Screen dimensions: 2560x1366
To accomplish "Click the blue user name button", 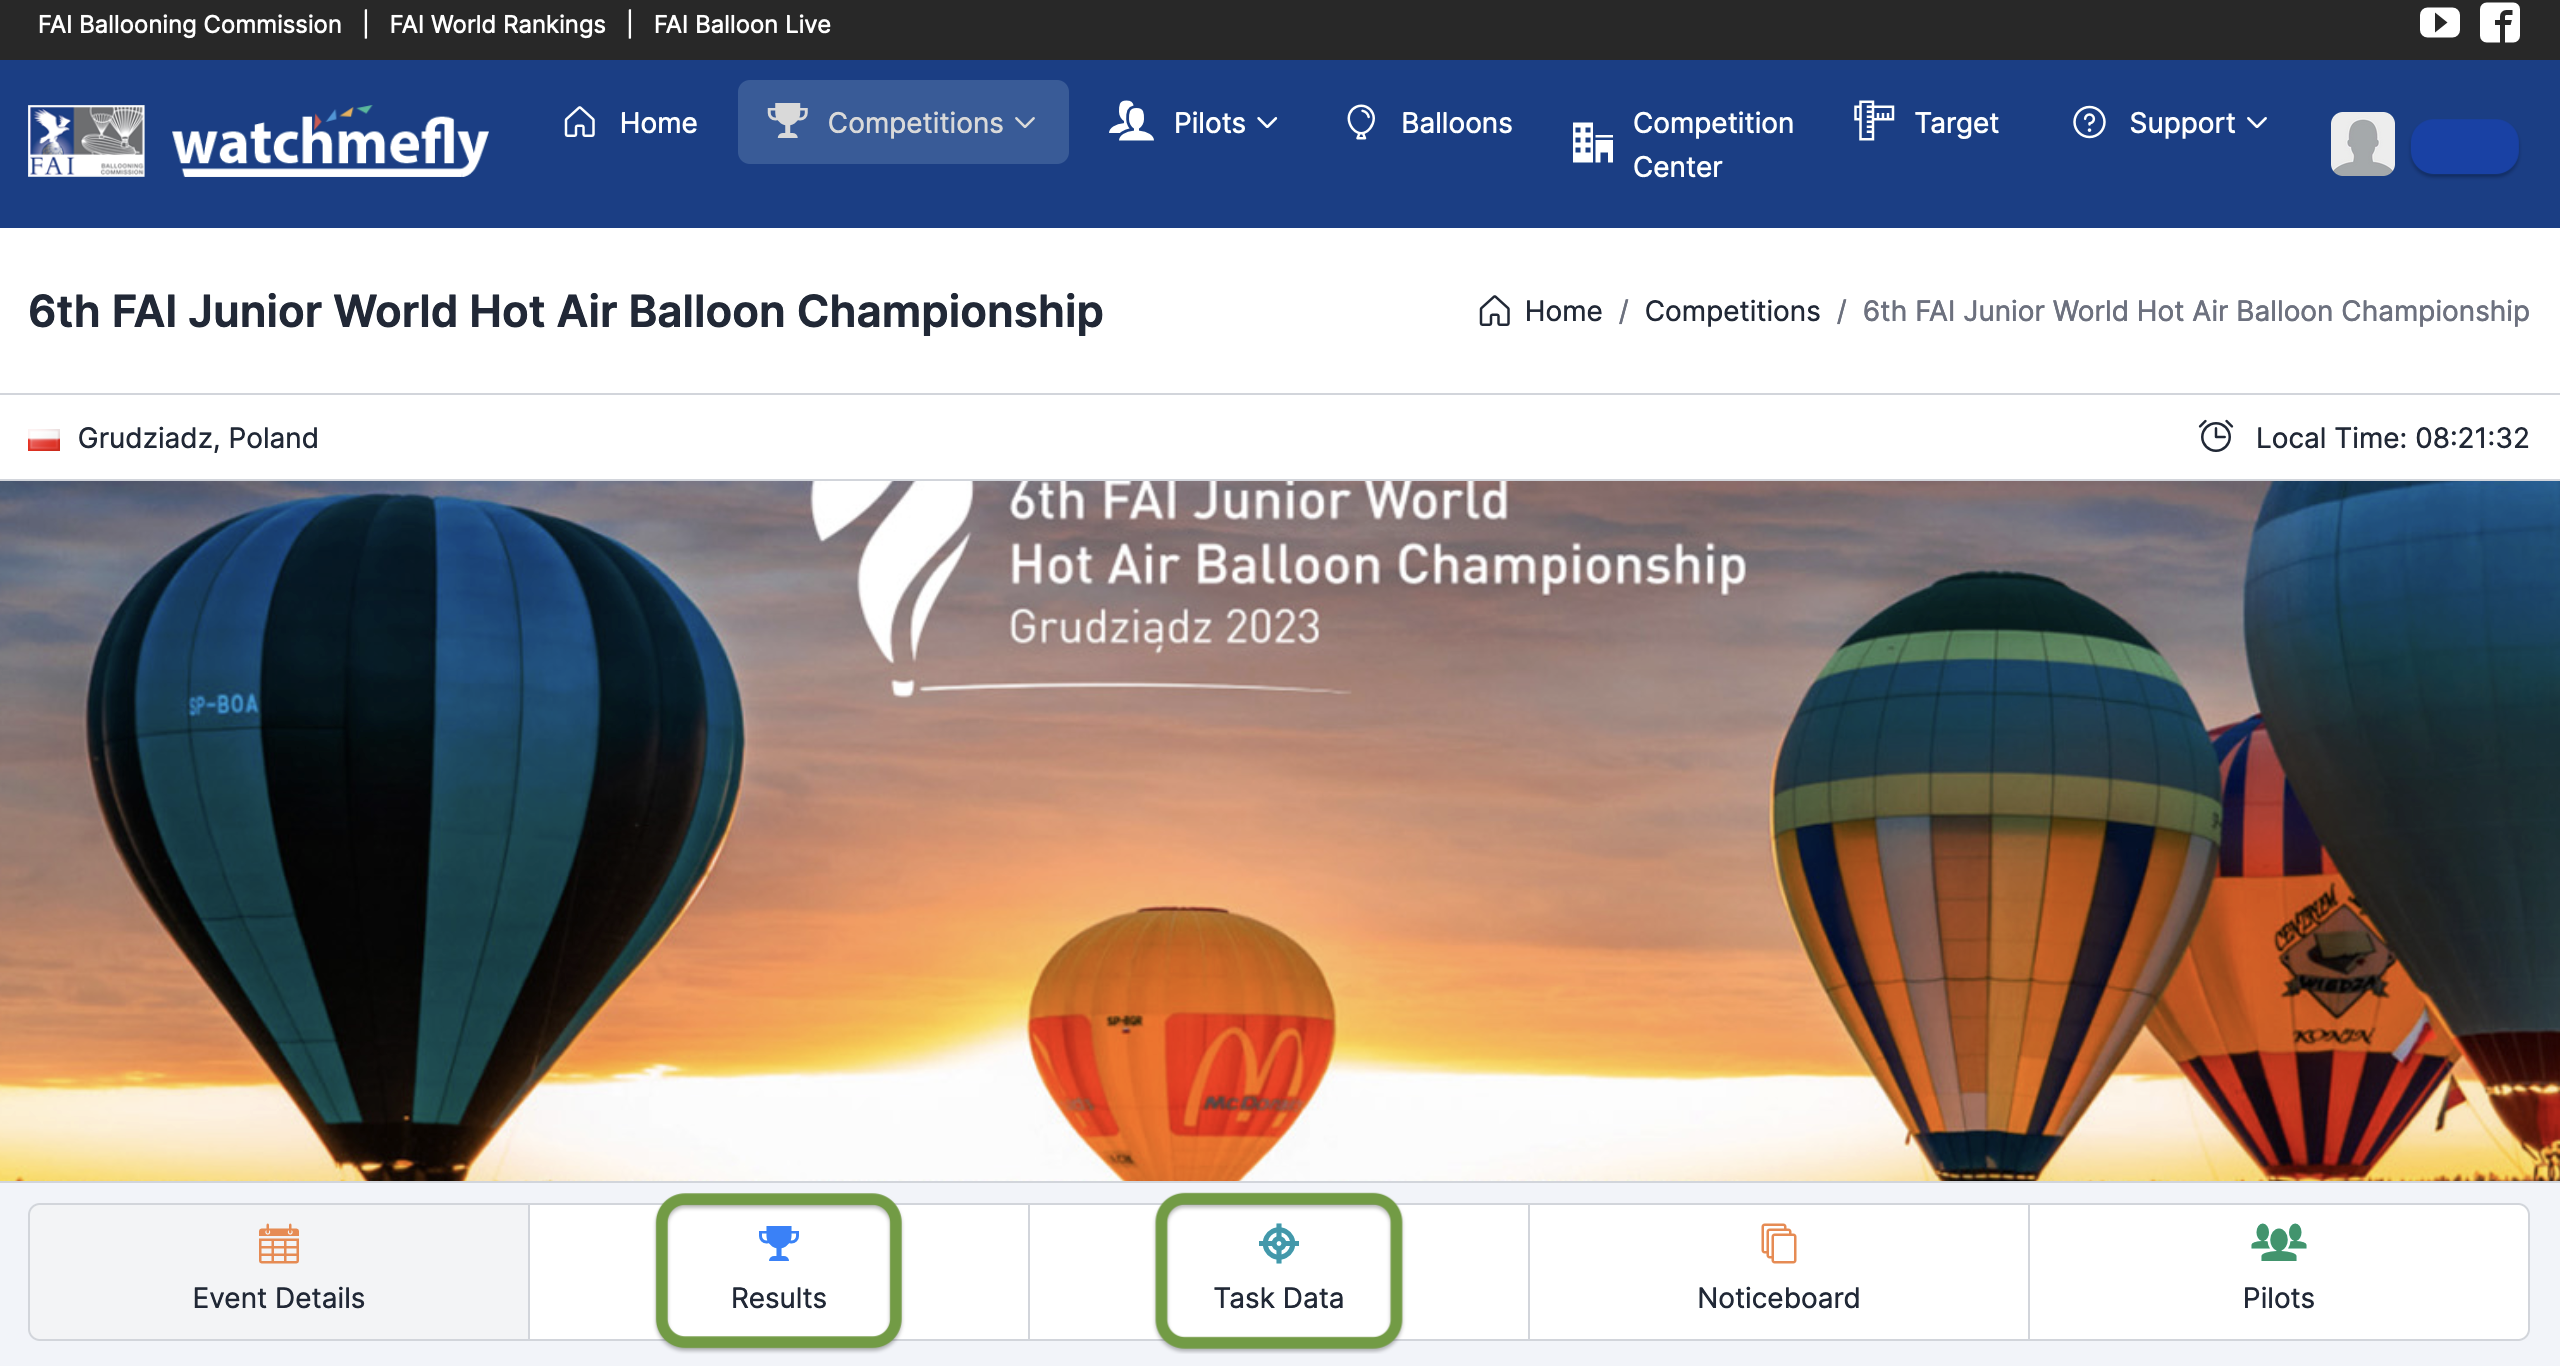I will point(2464,146).
